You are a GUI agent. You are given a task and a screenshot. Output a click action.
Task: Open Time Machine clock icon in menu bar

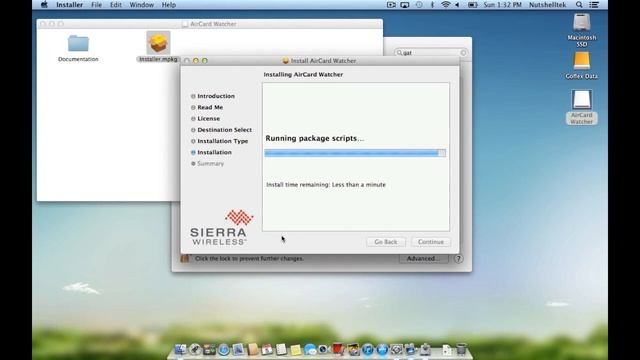pos(419,5)
